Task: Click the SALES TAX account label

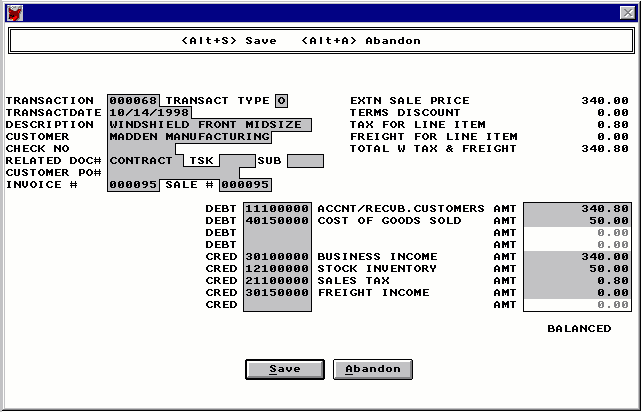Action: 353,281
